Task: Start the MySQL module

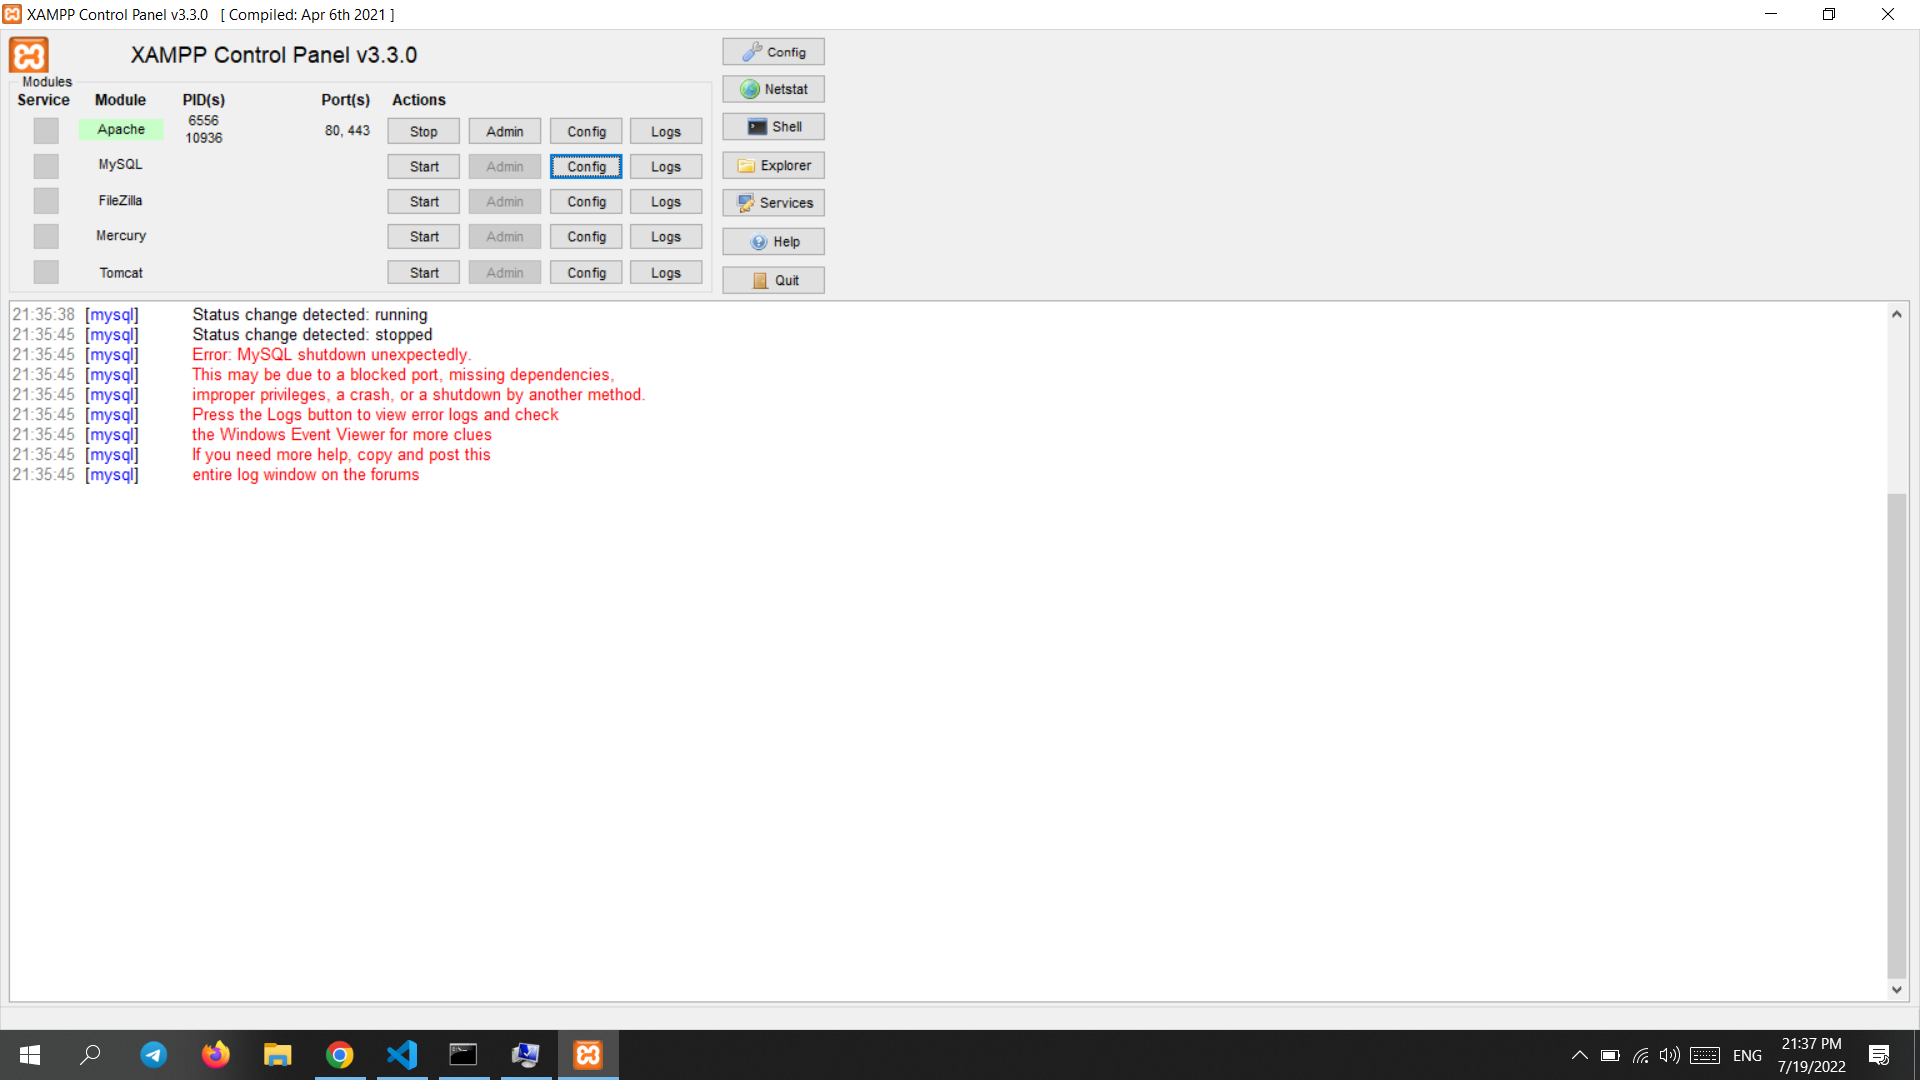Action: pyautogui.click(x=424, y=166)
